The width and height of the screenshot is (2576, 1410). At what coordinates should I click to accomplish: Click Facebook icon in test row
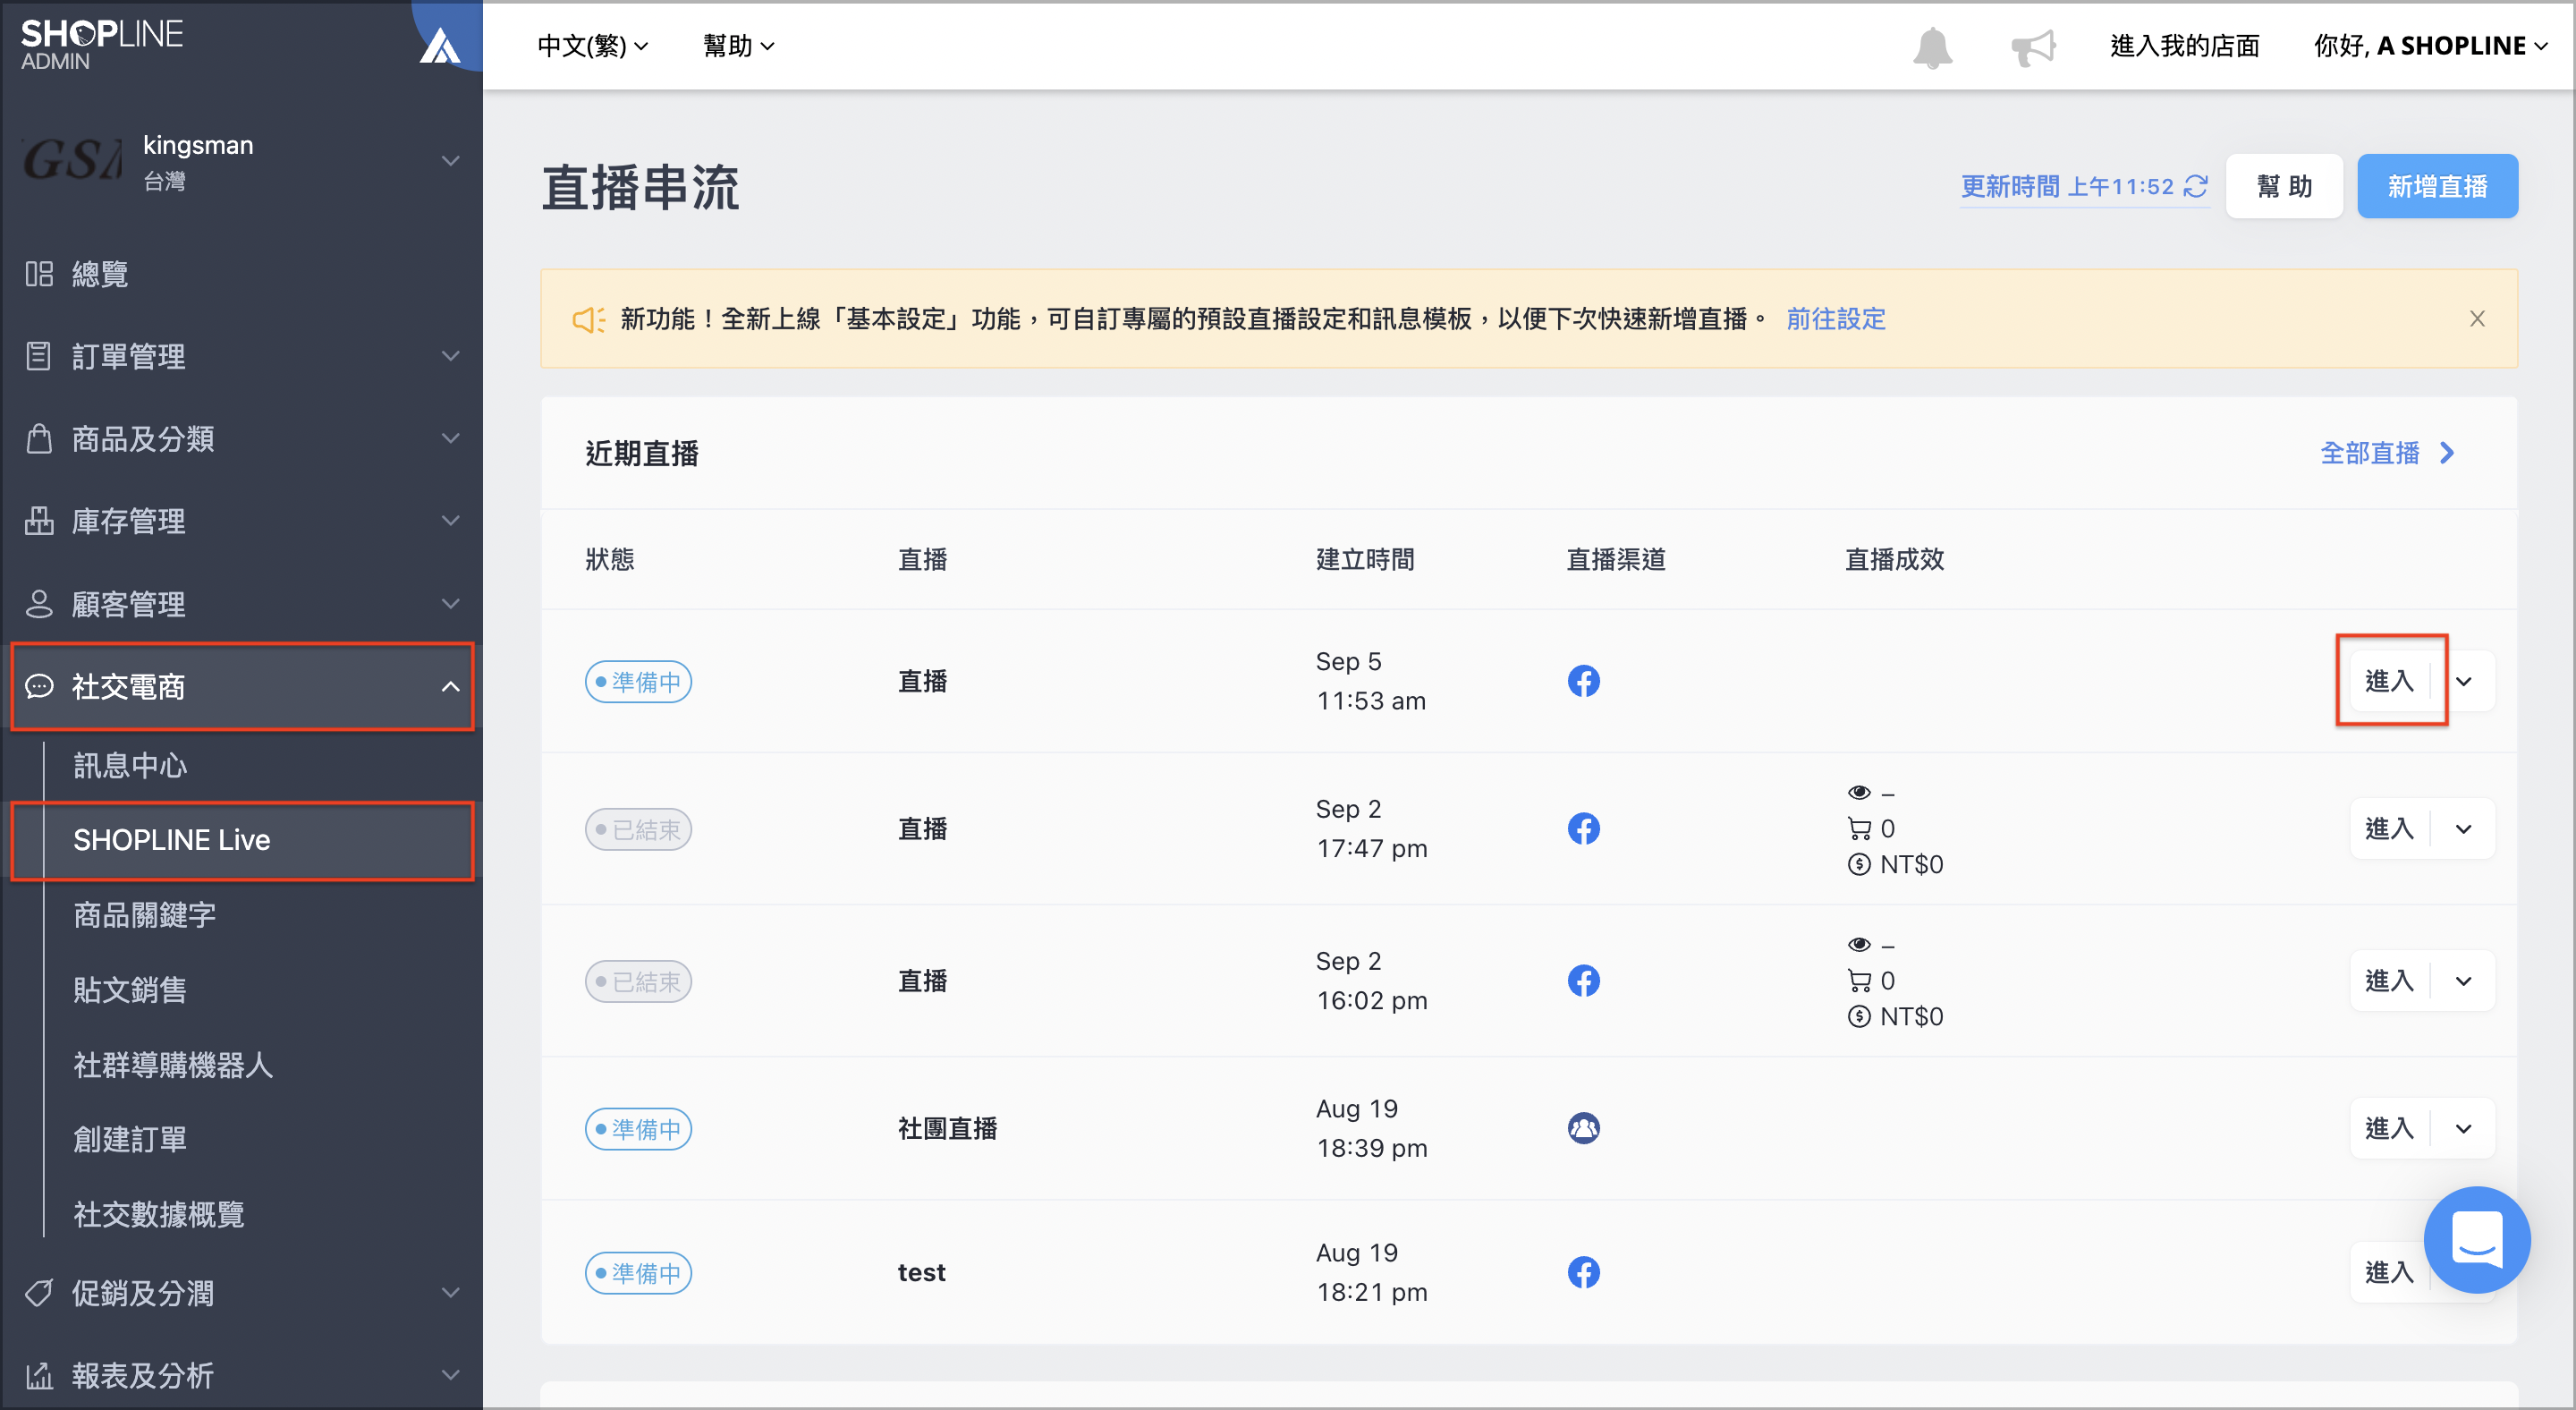pos(1583,1272)
